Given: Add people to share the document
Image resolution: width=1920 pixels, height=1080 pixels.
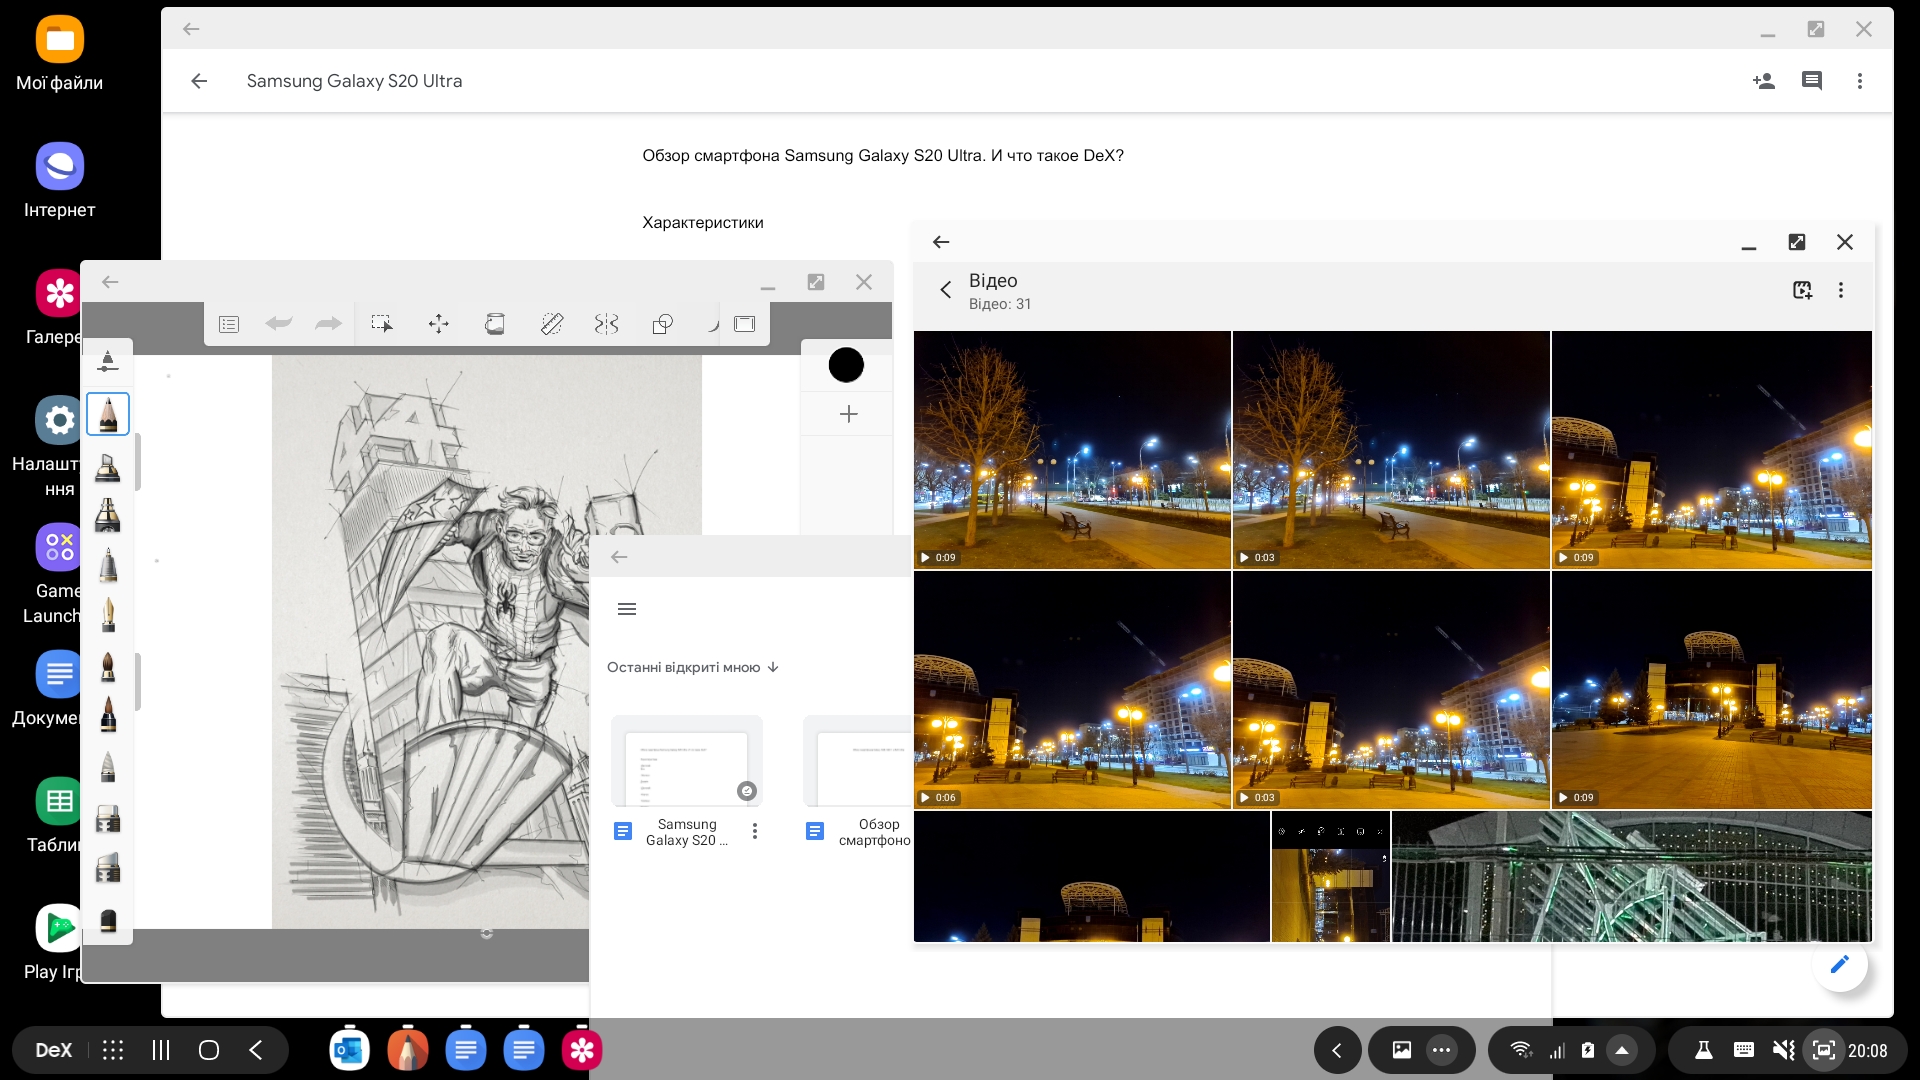Looking at the screenshot, I should coord(1763,81).
